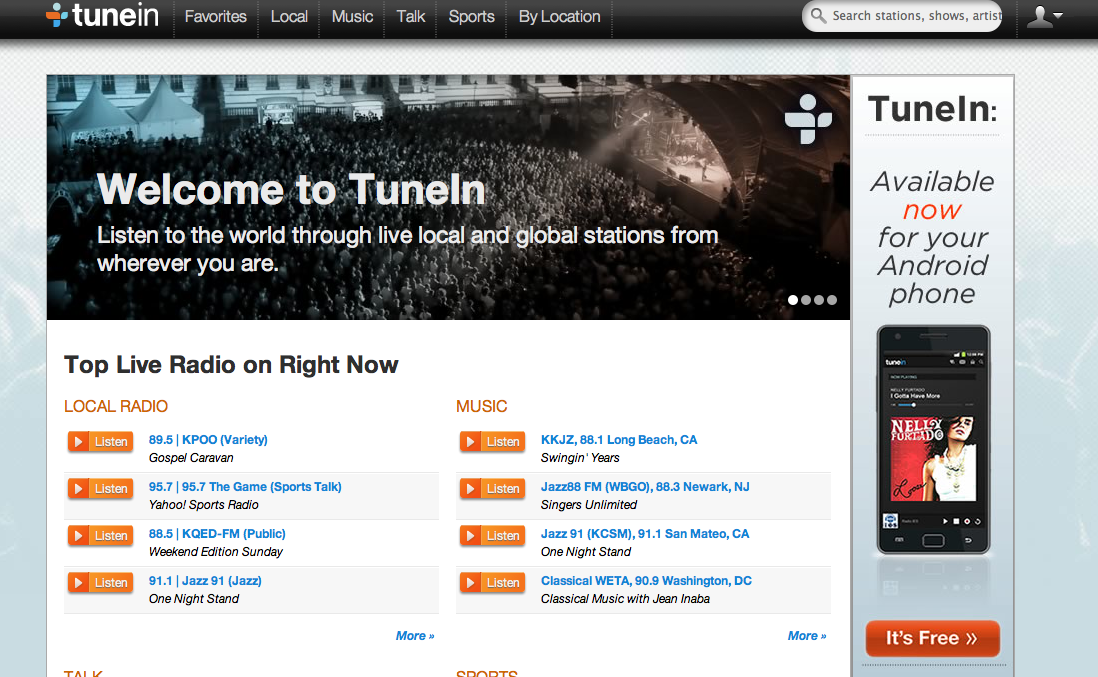The width and height of the screenshot is (1098, 677).
Task: Select the third banner slide dot
Action: [x=819, y=300]
